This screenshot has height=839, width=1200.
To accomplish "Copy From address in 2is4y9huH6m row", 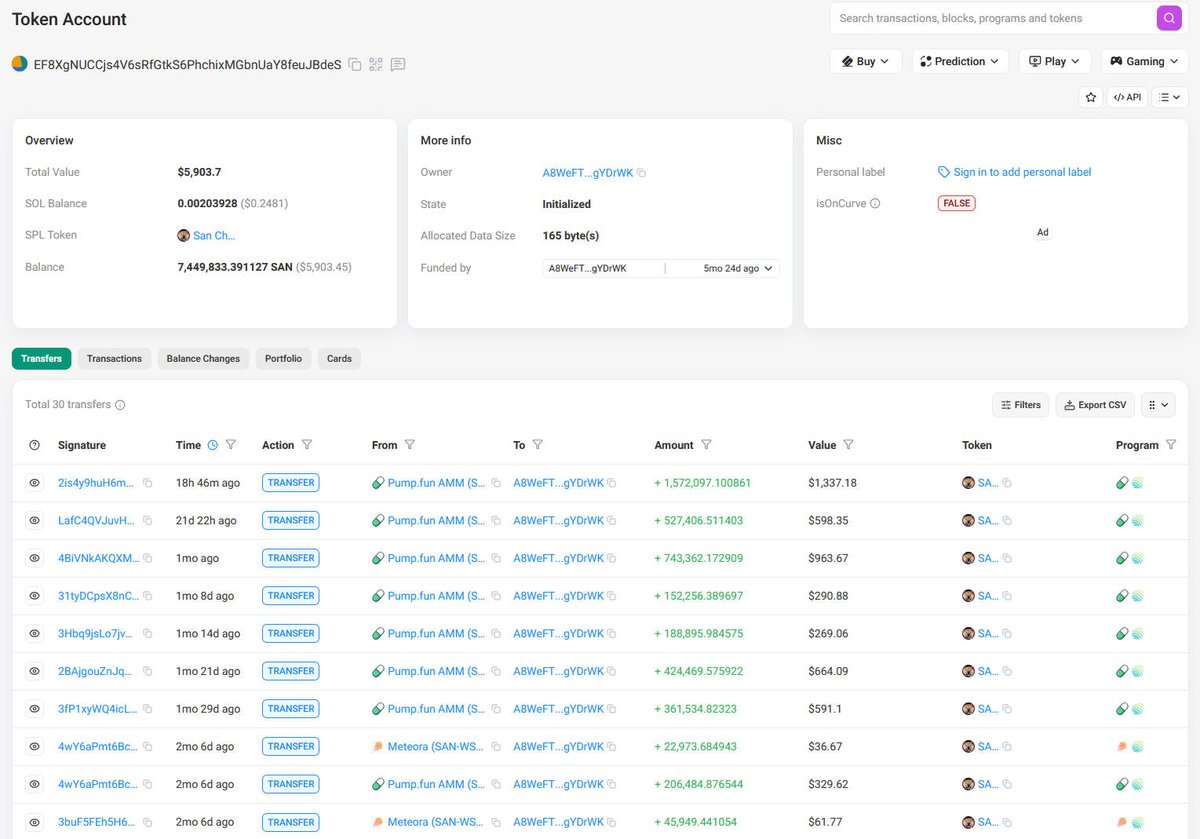I will pyautogui.click(x=496, y=483).
